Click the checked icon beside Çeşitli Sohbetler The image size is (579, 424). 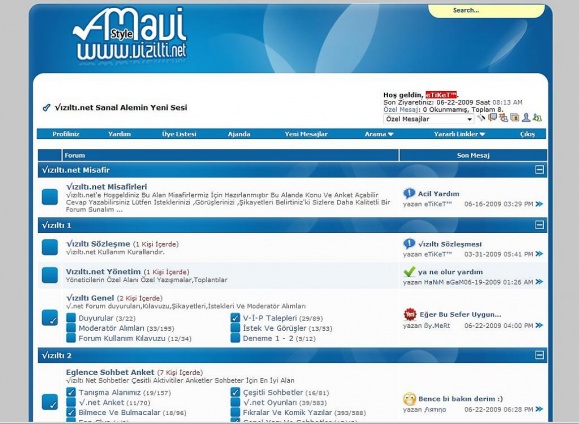coord(235,392)
